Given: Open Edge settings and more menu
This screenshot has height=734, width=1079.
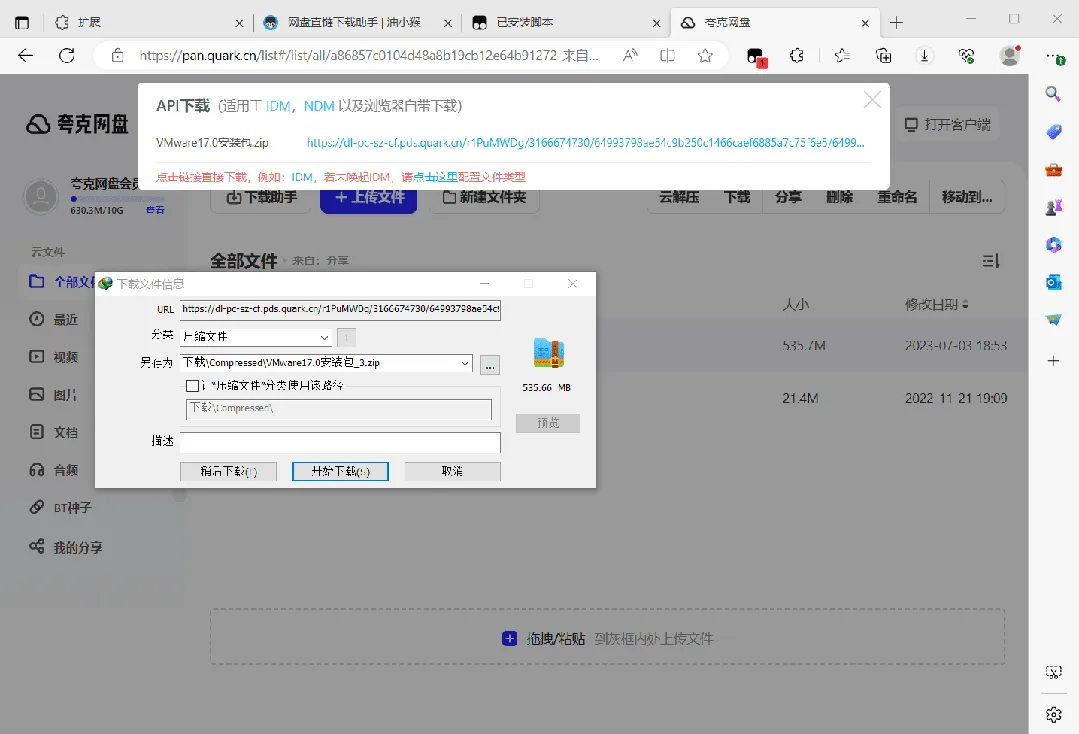Looking at the screenshot, I should tap(1054, 56).
